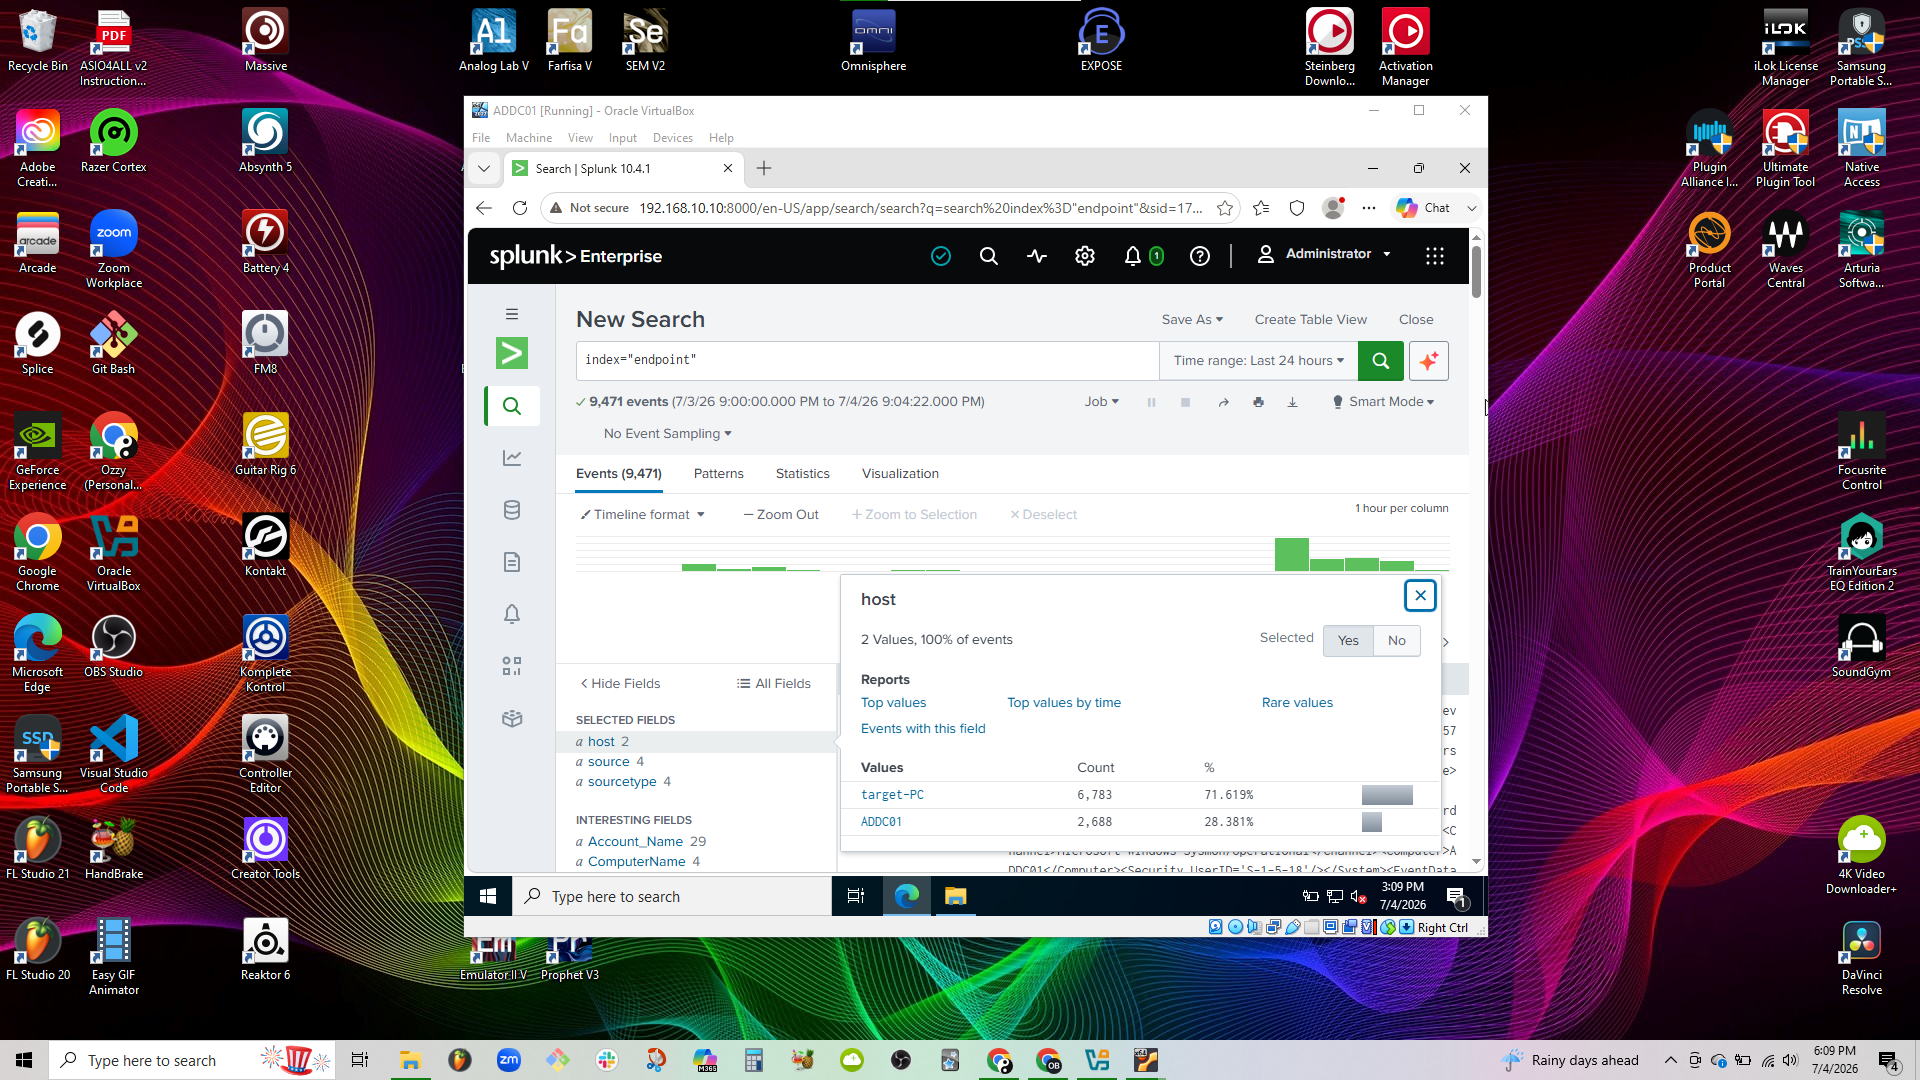This screenshot has height=1080, width=1920.
Task: Open sidebar Alerts bell icon
Action: 512,614
